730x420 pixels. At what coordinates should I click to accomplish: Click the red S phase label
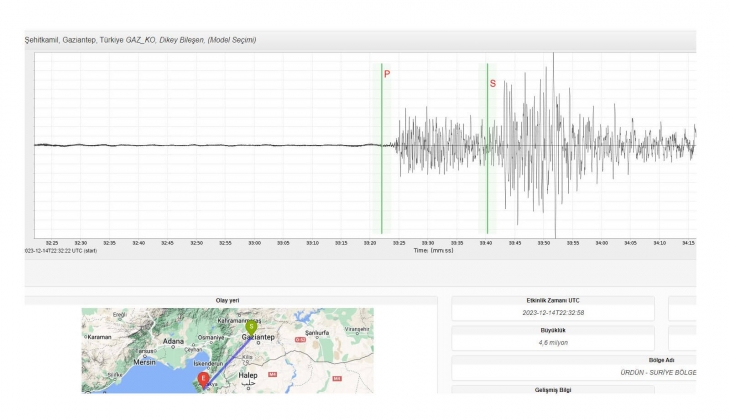click(x=492, y=83)
